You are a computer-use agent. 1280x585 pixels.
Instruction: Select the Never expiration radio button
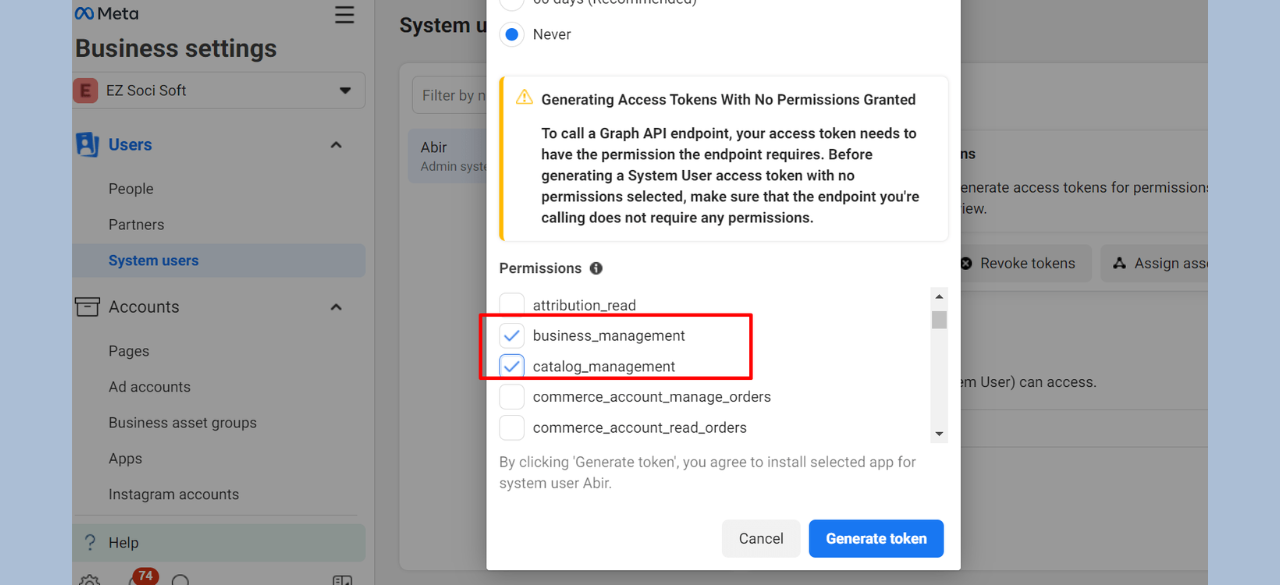[x=512, y=35]
